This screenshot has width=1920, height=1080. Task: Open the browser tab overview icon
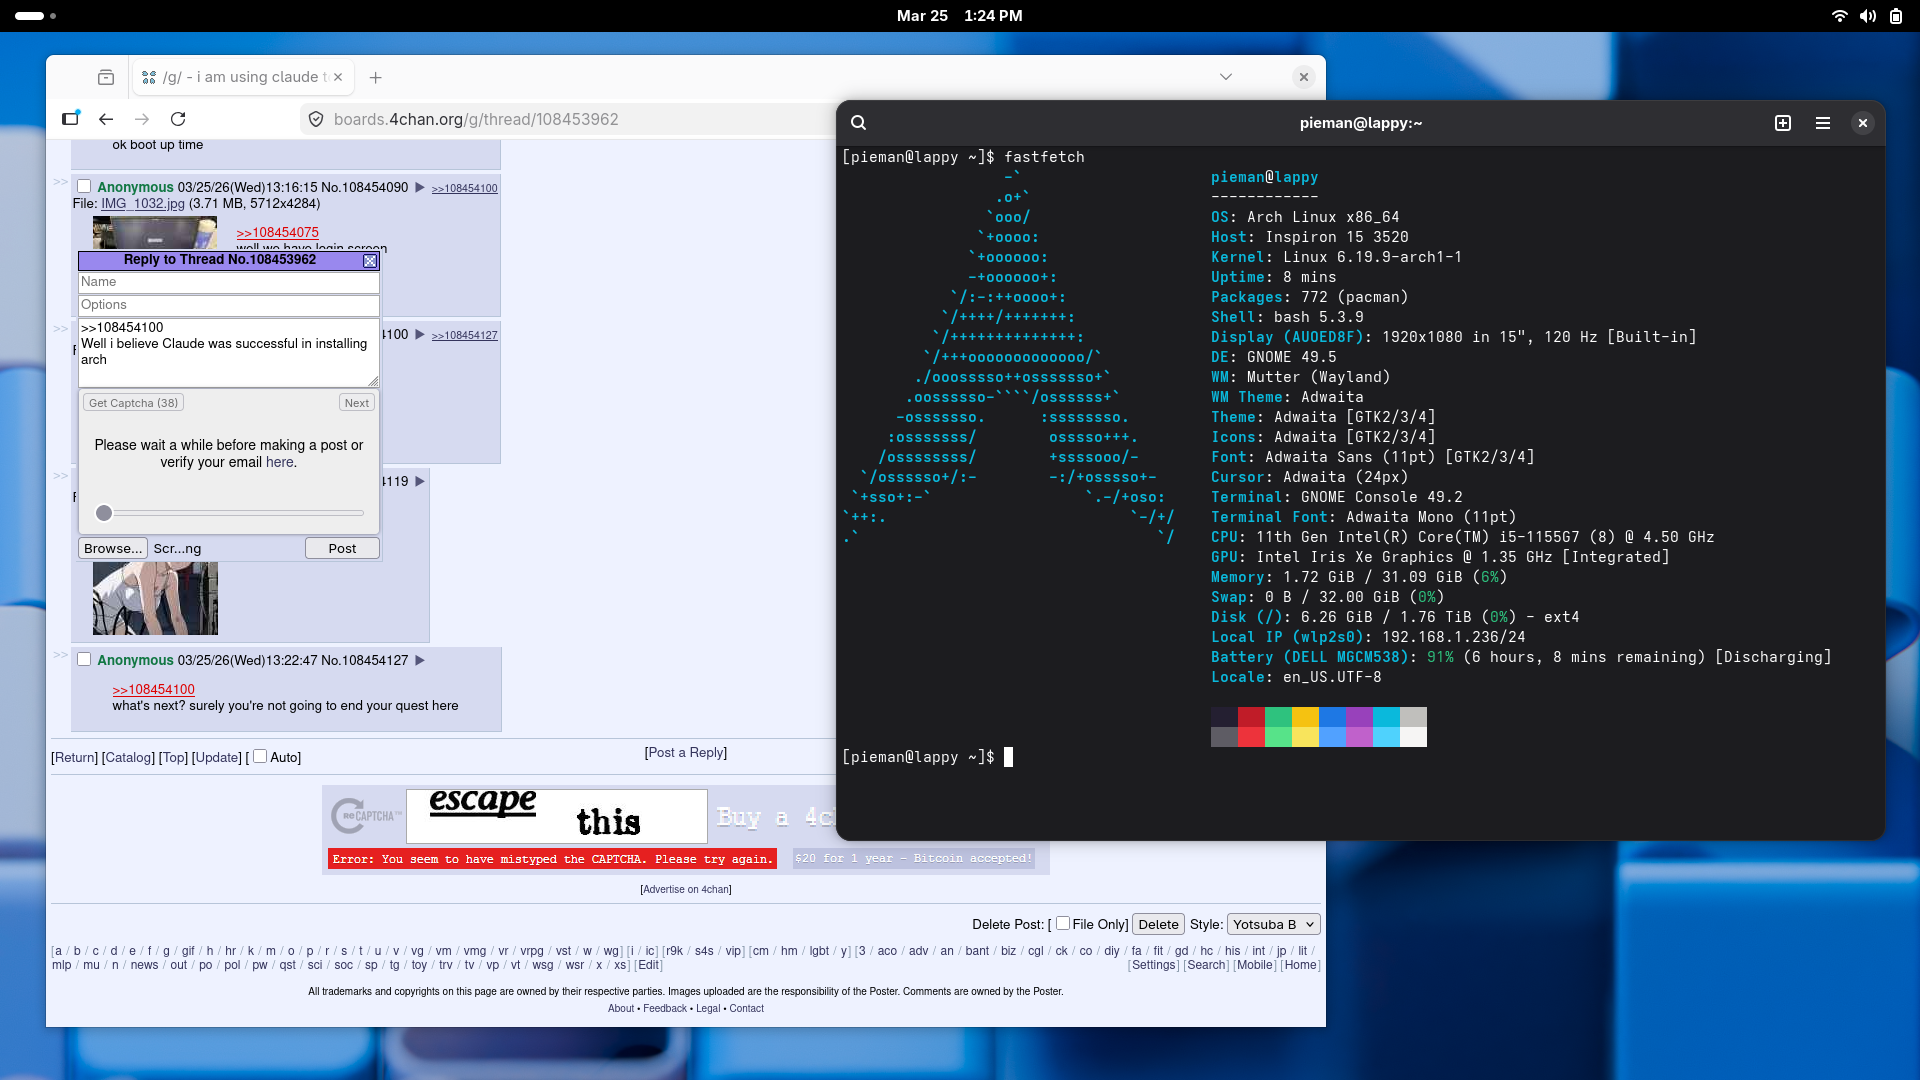pyautogui.click(x=106, y=78)
